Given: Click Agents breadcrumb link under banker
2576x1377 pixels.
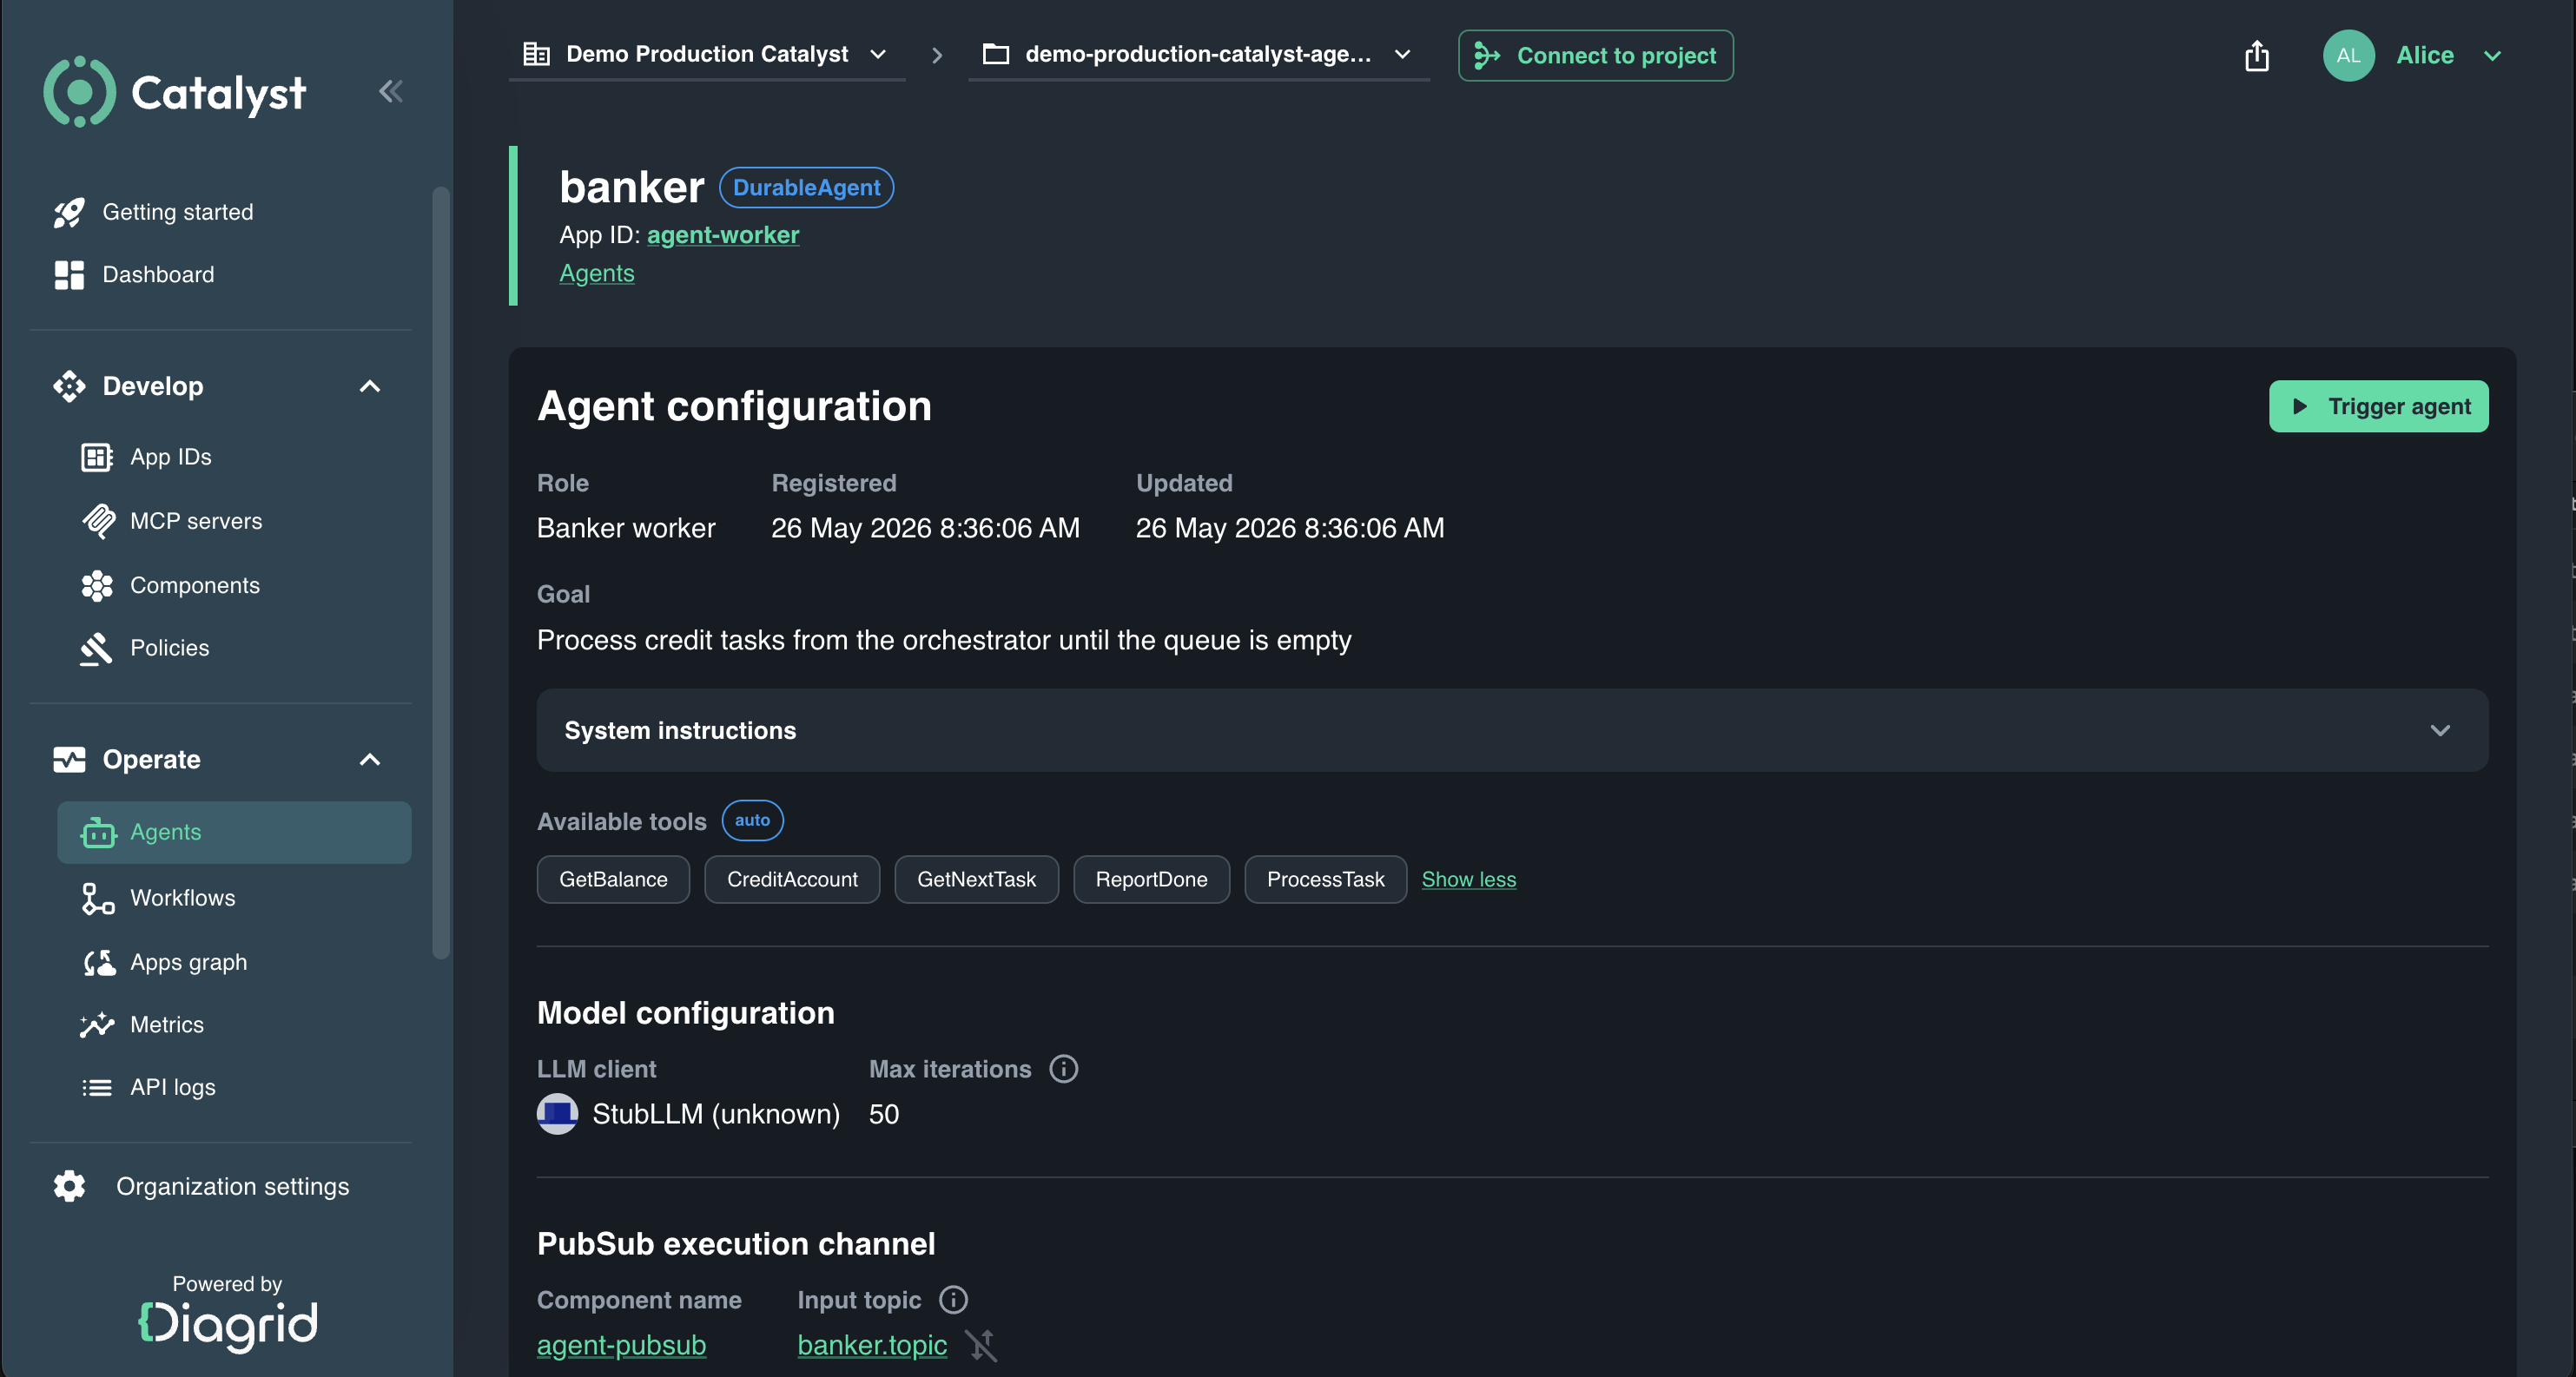Looking at the screenshot, I should 597,273.
